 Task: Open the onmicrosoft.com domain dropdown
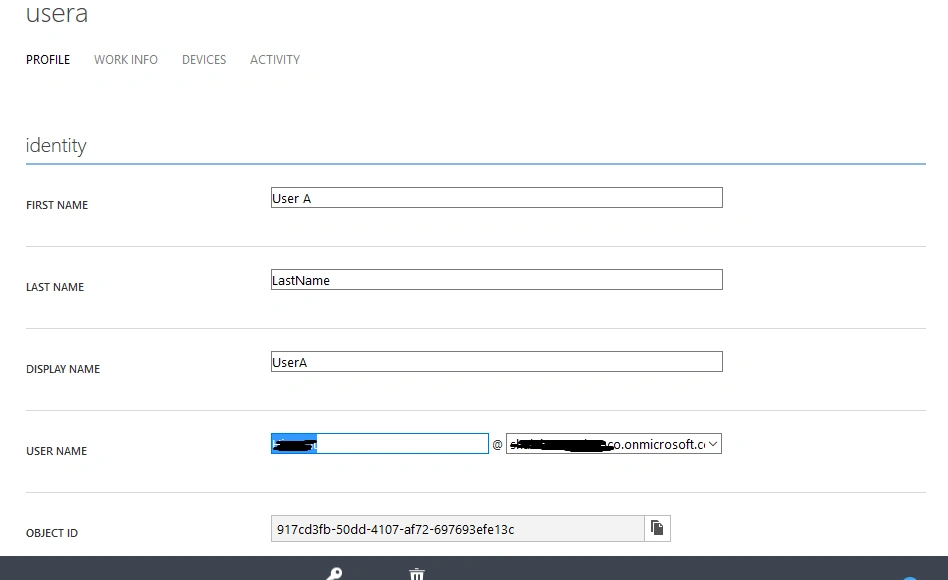(614, 444)
